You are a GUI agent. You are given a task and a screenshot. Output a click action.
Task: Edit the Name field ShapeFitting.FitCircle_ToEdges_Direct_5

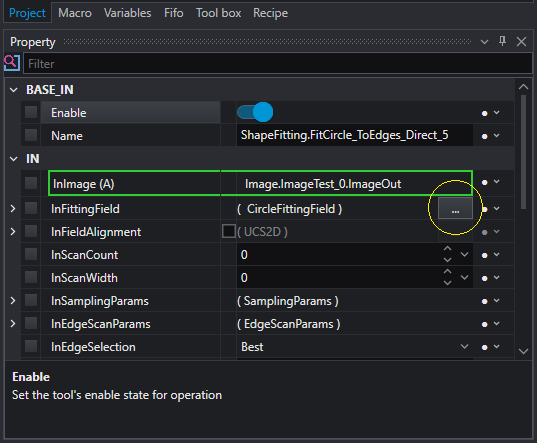354,135
